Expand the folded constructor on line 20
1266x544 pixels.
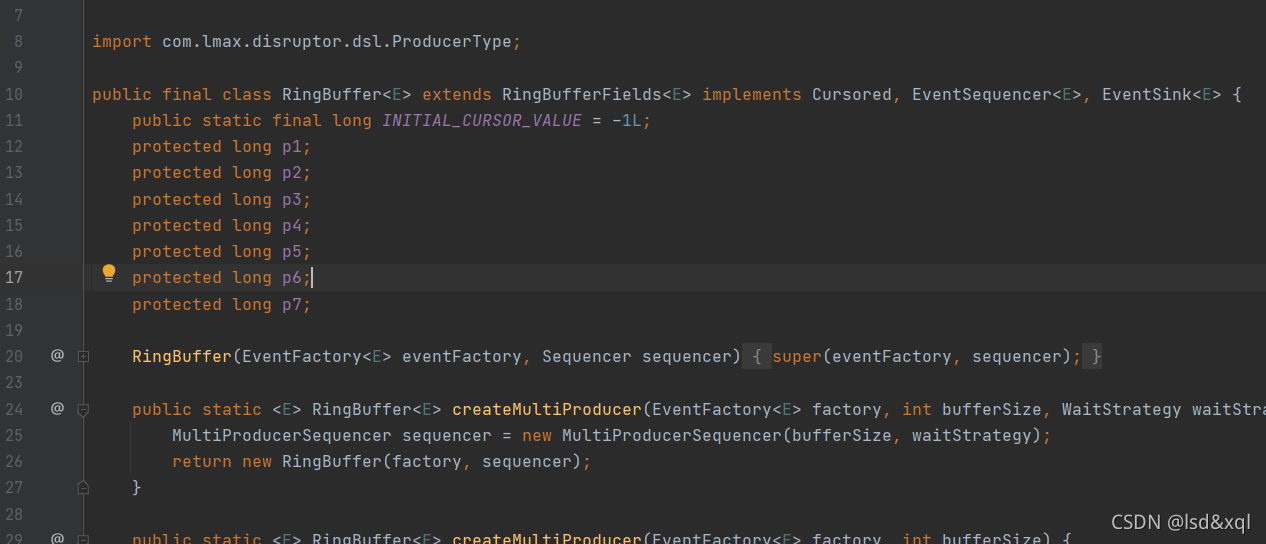coord(84,356)
